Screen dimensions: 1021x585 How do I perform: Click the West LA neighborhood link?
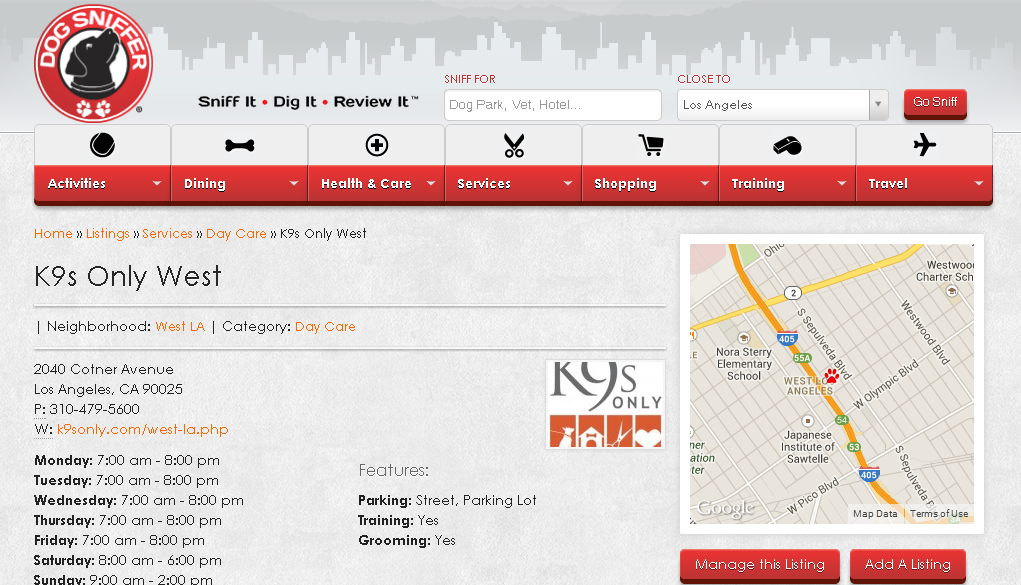point(180,326)
